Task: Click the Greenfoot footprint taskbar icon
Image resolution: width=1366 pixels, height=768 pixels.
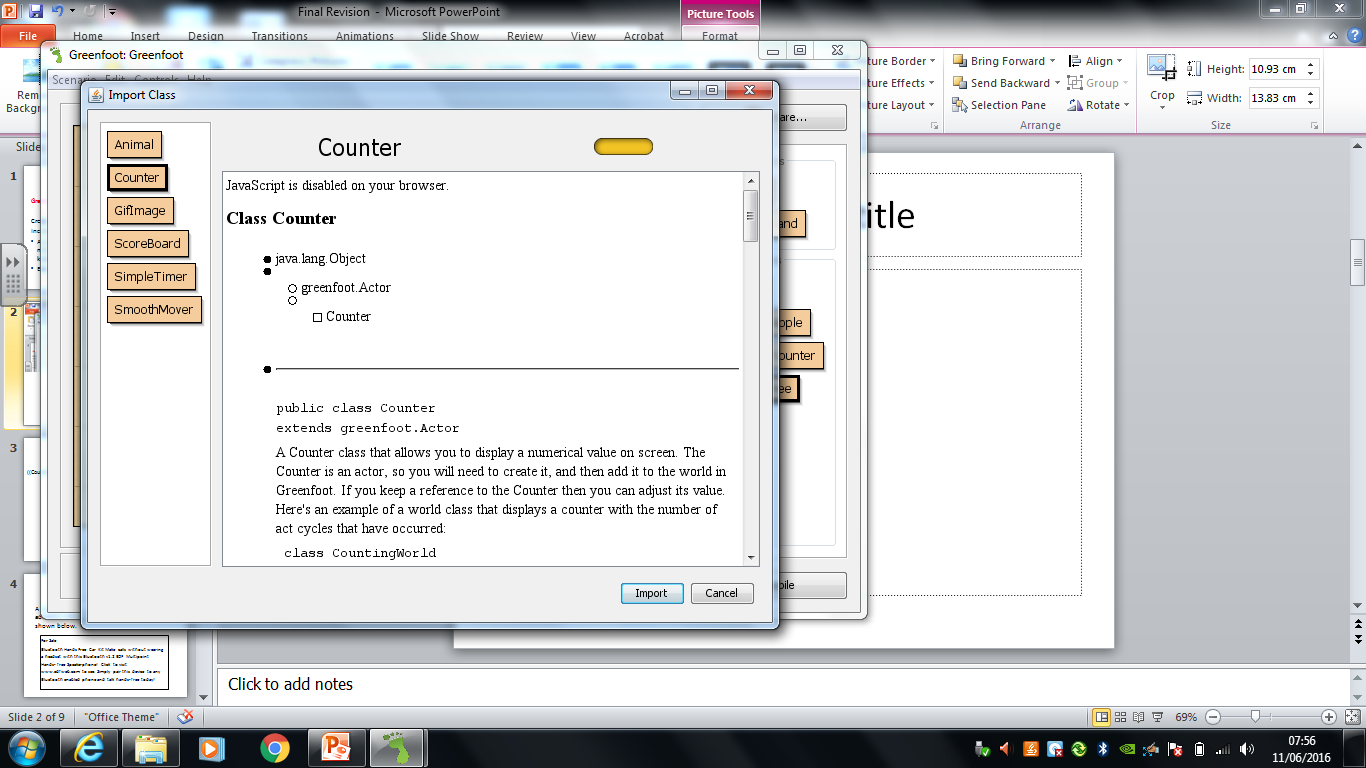Action: coord(398,748)
